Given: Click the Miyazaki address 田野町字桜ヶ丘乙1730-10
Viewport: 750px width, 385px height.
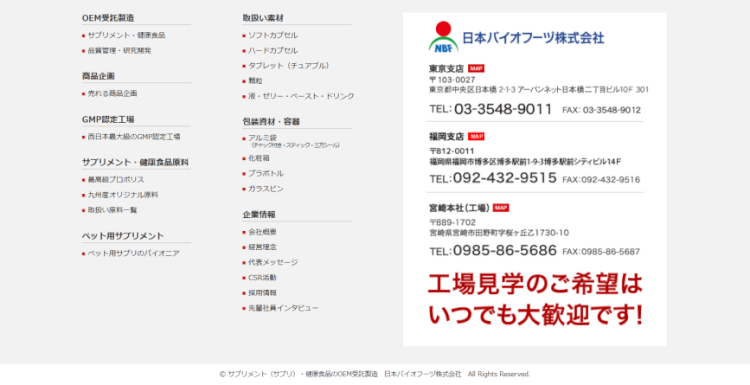Looking at the screenshot, I should (499, 233).
